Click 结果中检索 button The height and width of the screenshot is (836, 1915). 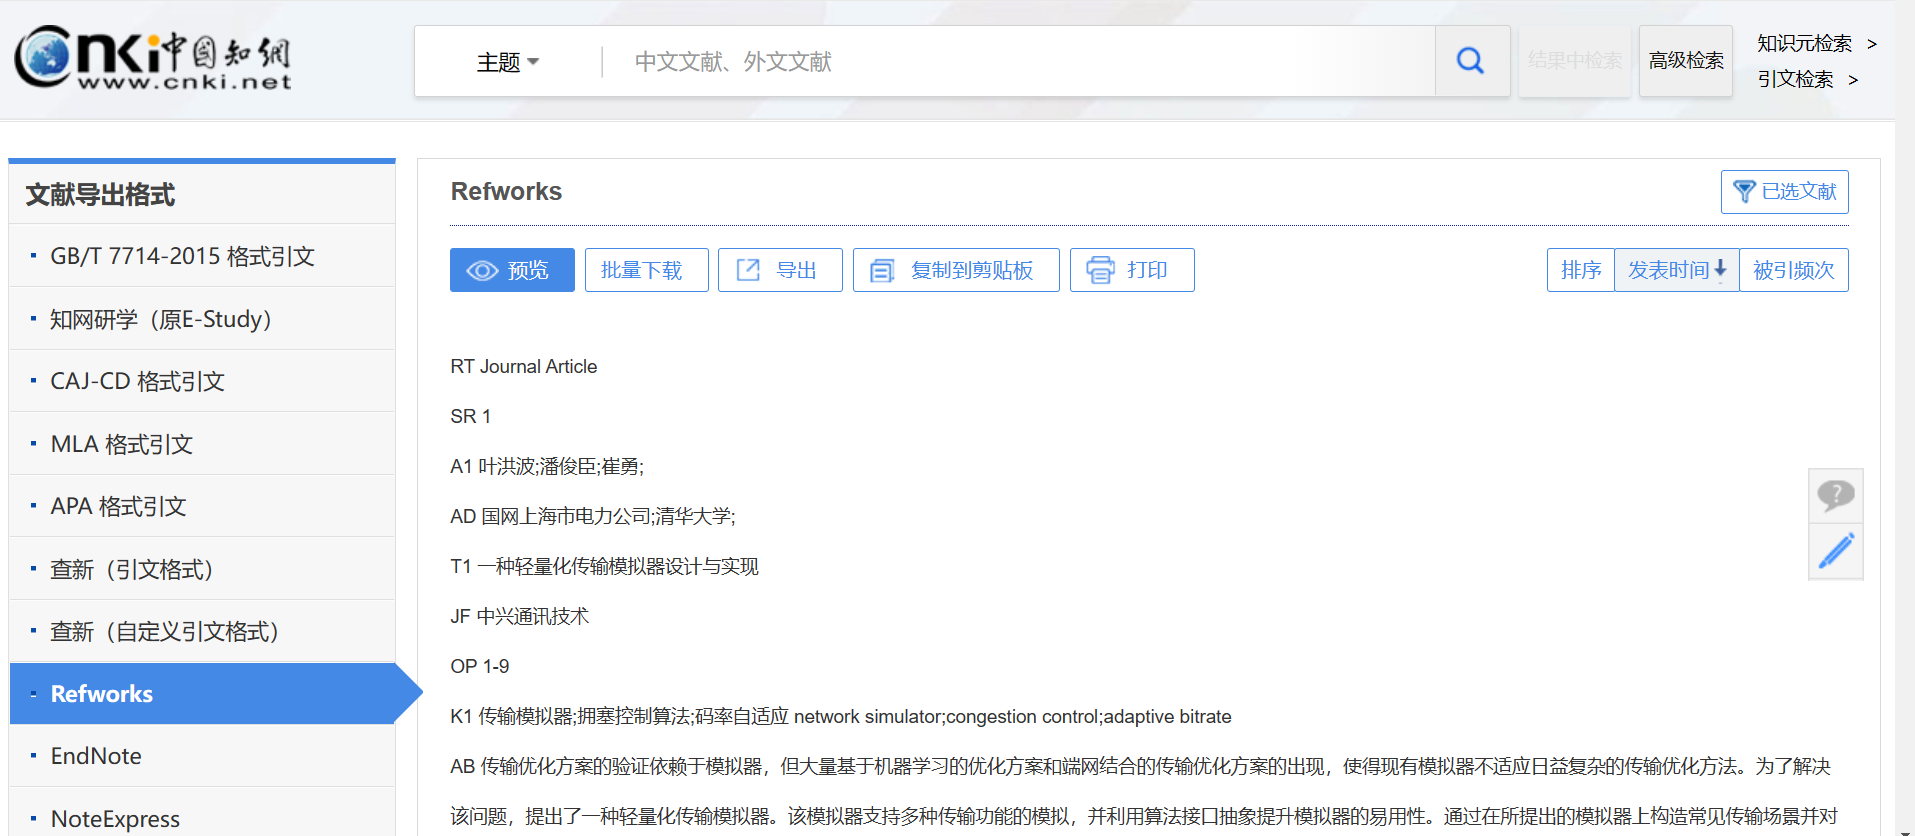pos(1575,61)
